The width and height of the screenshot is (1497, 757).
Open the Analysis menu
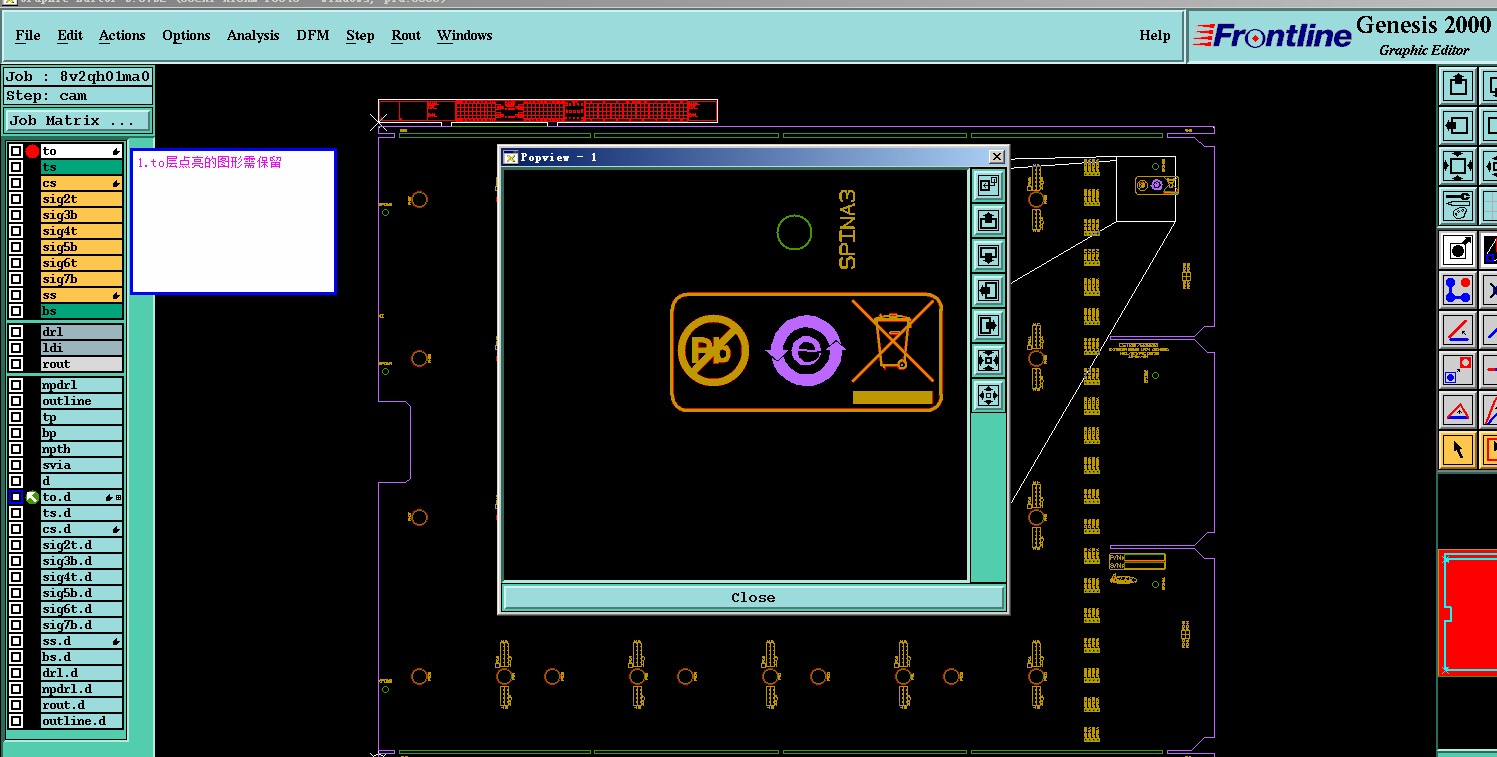point(253,35)
